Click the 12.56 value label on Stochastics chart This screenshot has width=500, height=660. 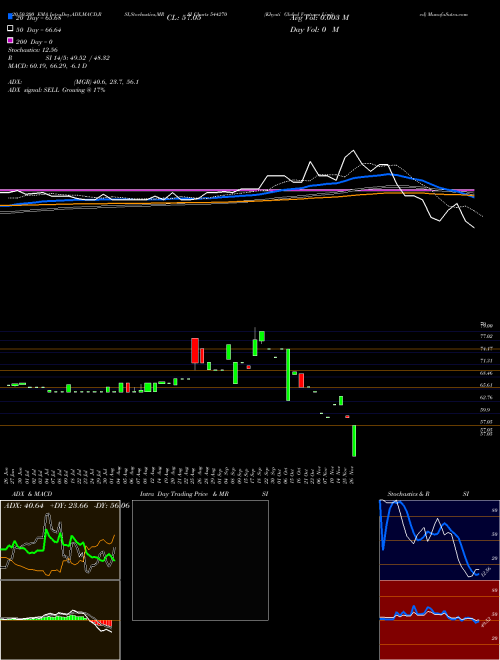[486, 572]
